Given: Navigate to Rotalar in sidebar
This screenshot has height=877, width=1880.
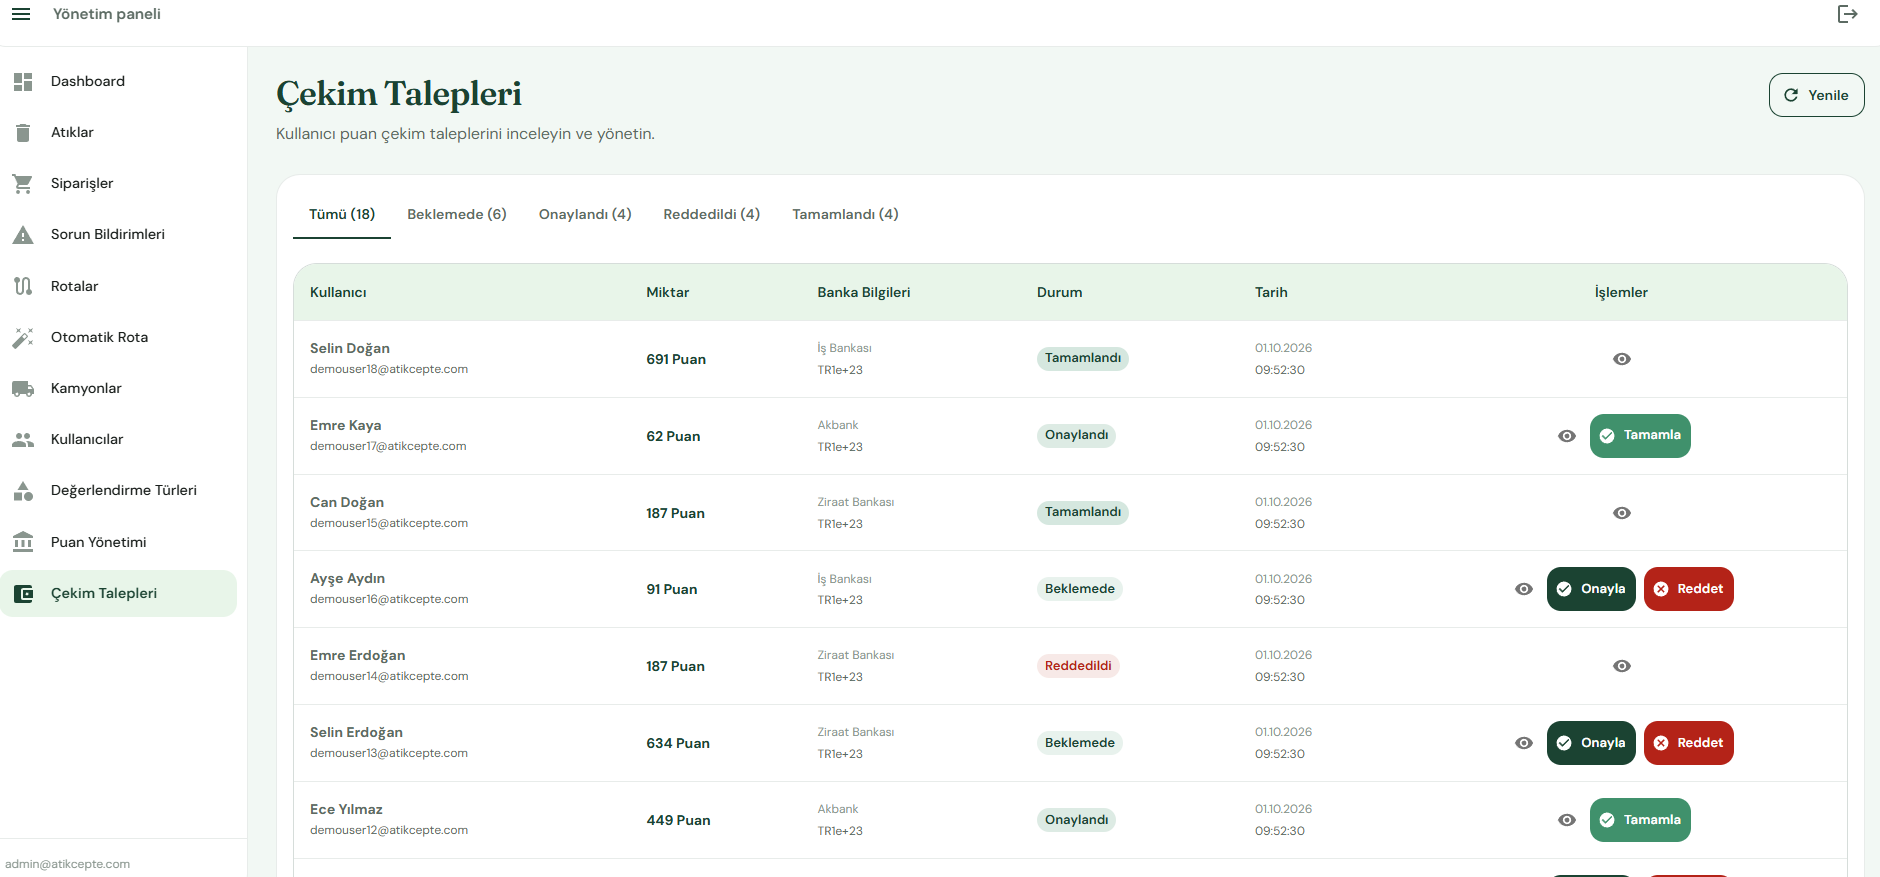Looking at the screenshot, I should (118, 286).
